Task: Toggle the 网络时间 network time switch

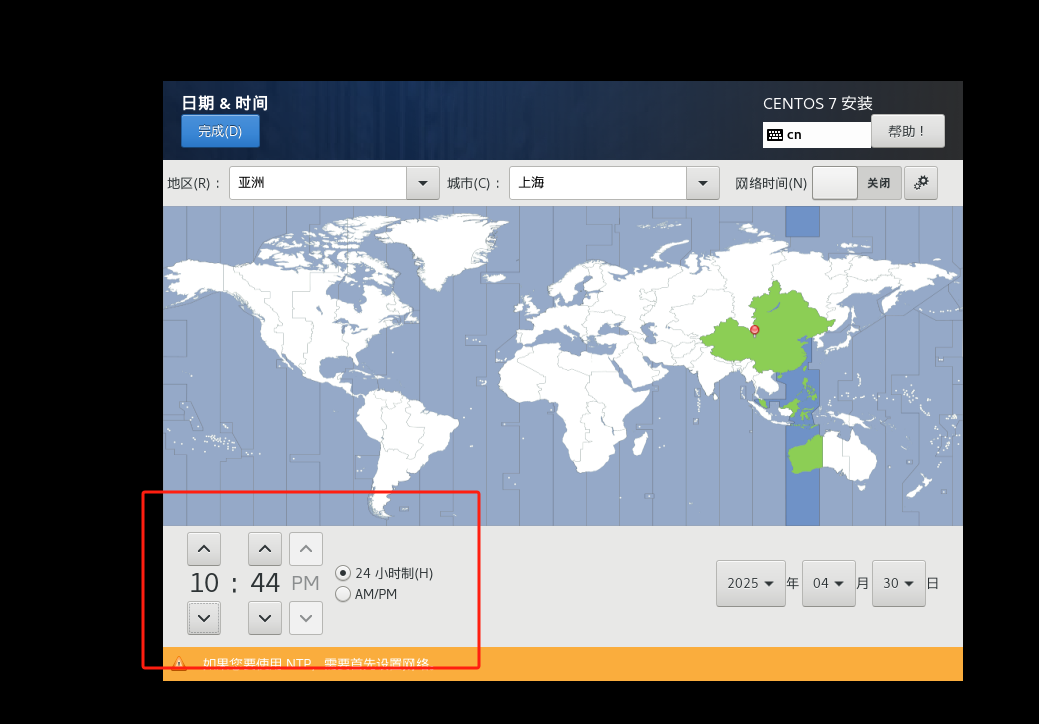Action: coord(856,183)
